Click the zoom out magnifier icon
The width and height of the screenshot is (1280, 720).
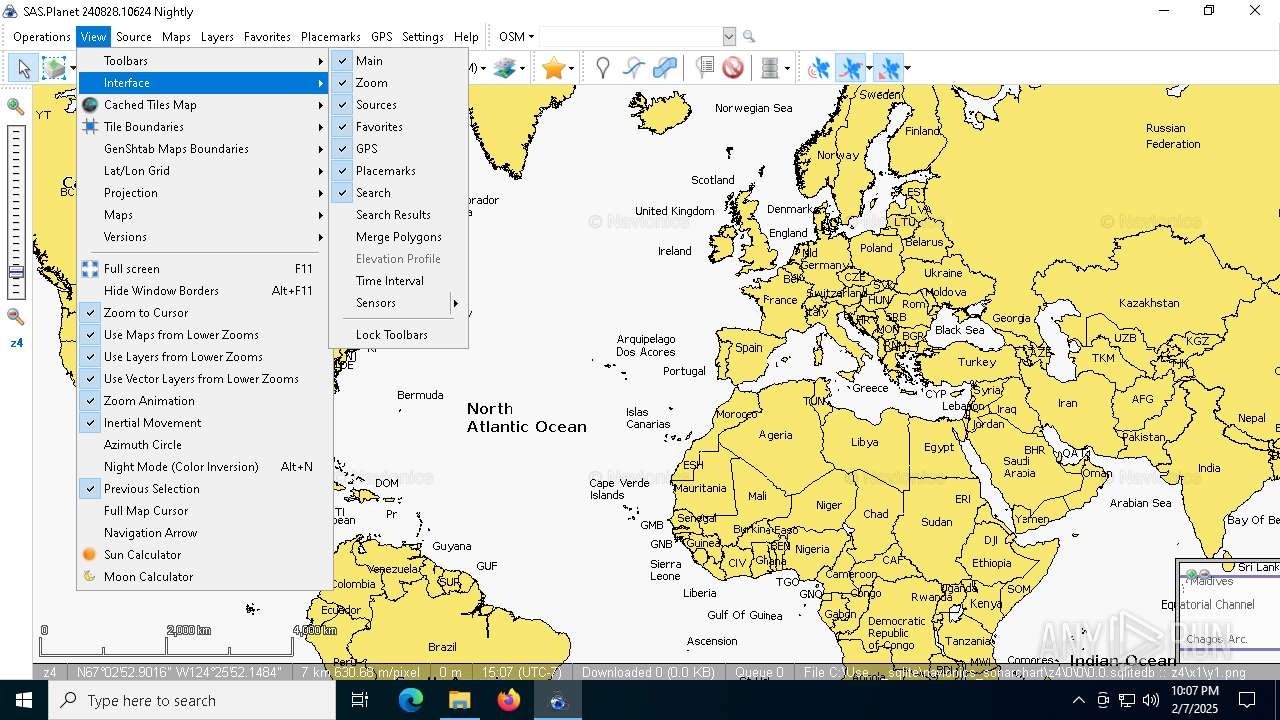[16, 317]
